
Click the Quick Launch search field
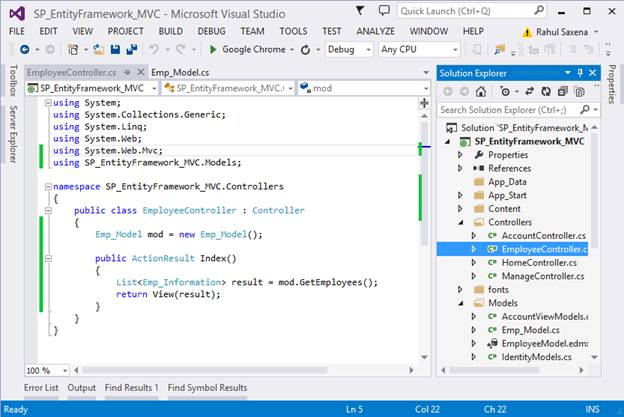[460, 11]
